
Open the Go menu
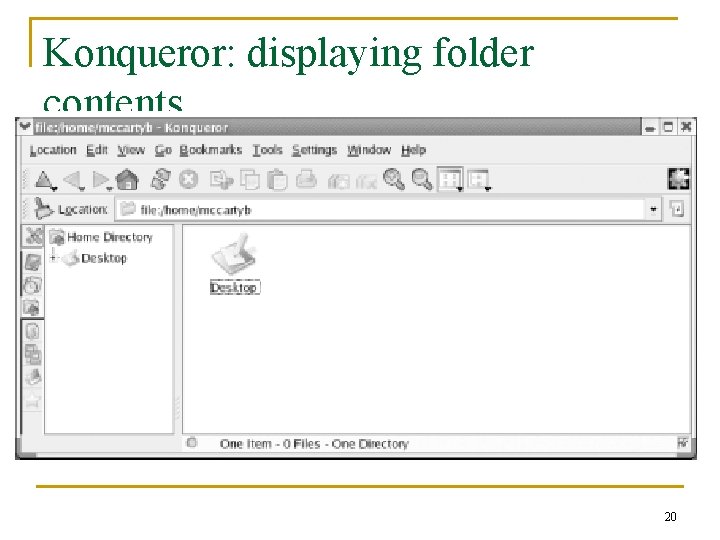point(163,150)
